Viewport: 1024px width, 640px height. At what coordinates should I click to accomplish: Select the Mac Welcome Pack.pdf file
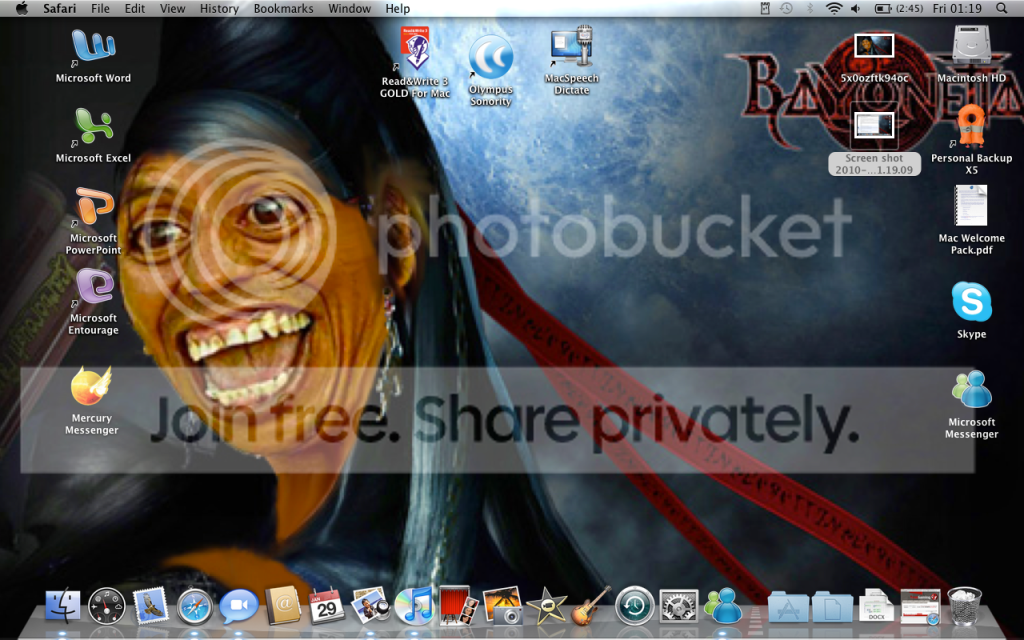pos(971,206)
